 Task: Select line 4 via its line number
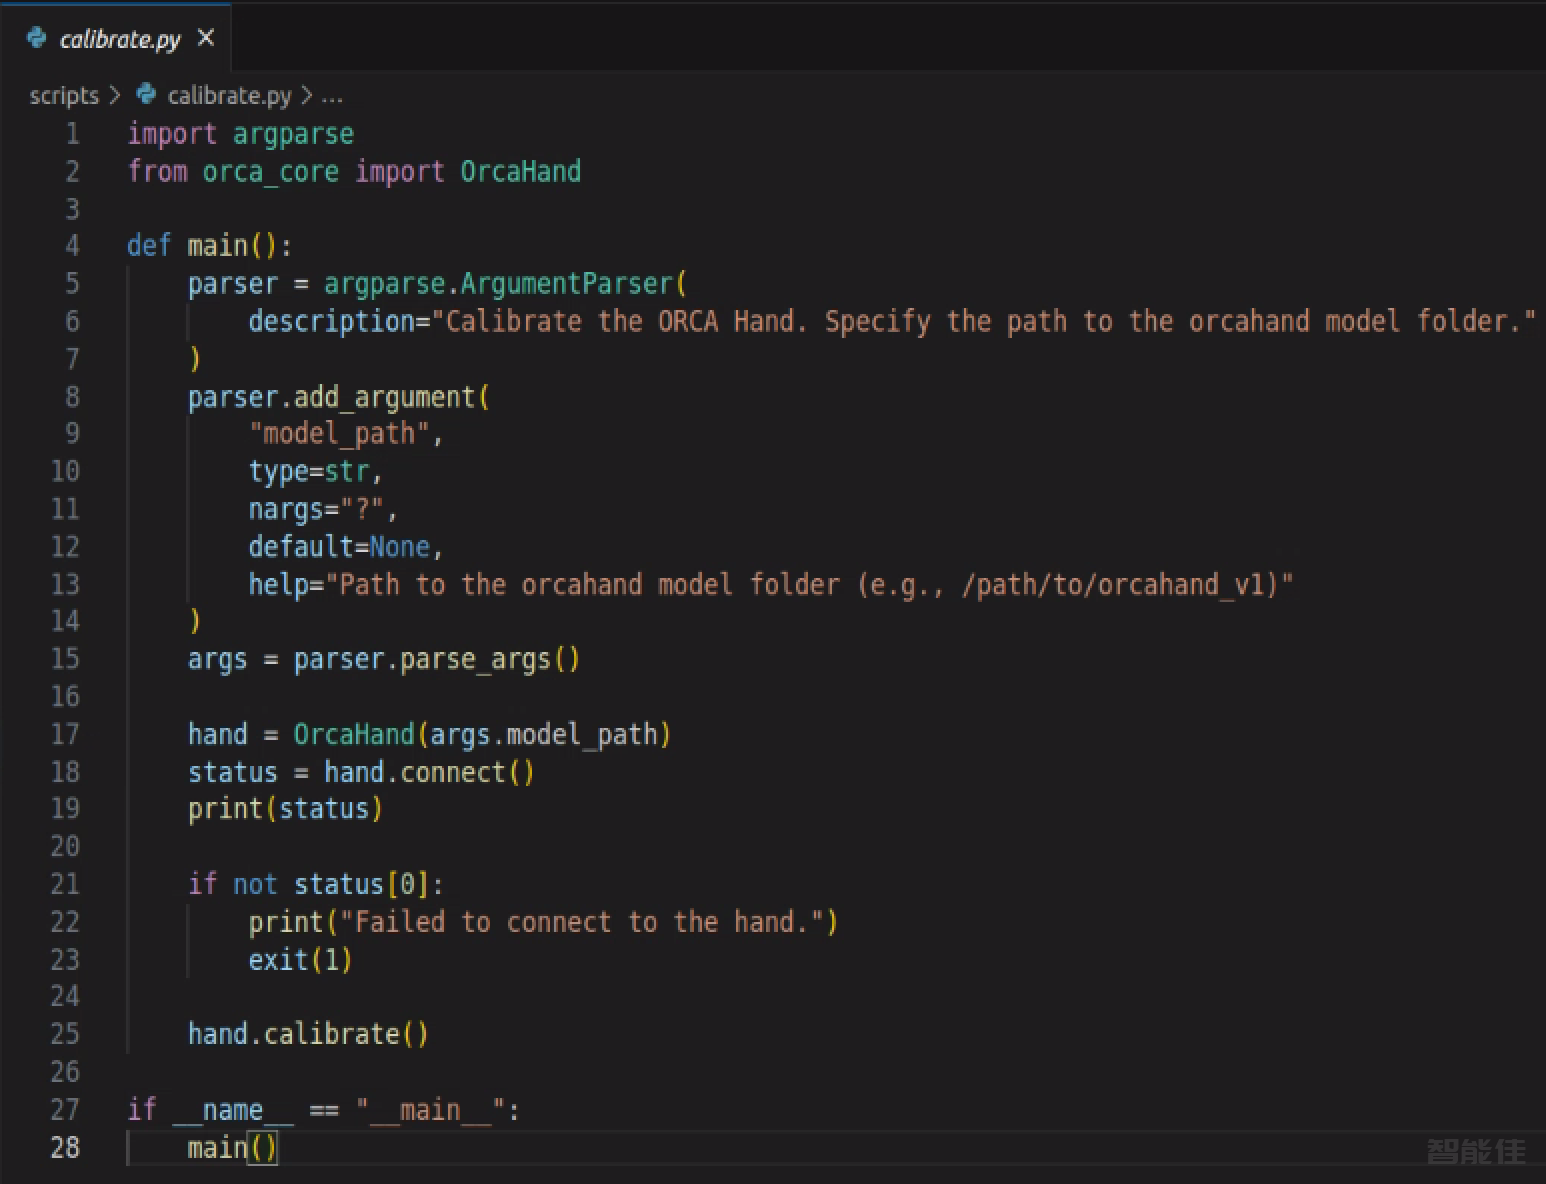tap(72, 246)
